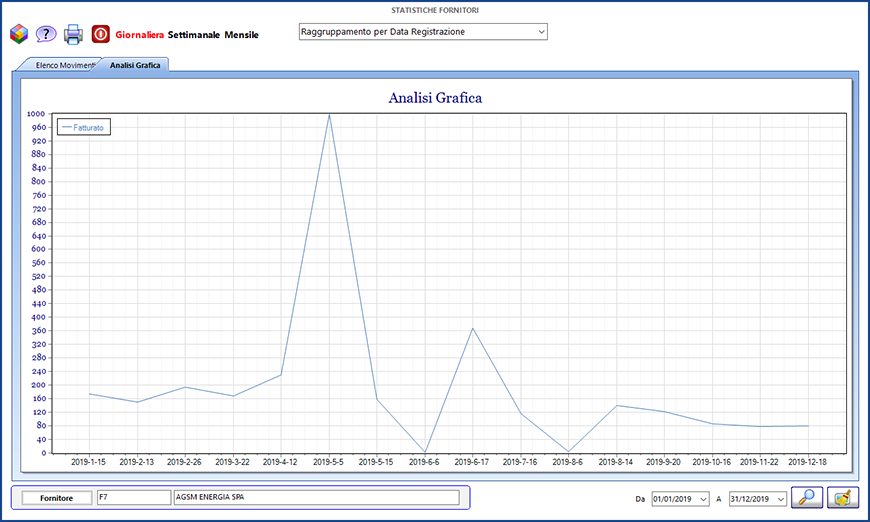Select Giornaliera view mode

[x=138, y=35]
